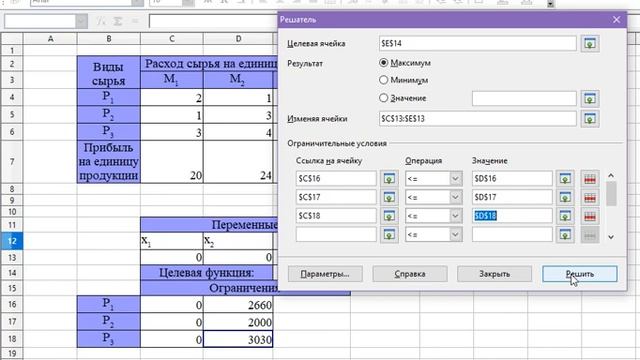Click cell containing 2000

pyautogui.click(x=238, y=322)
